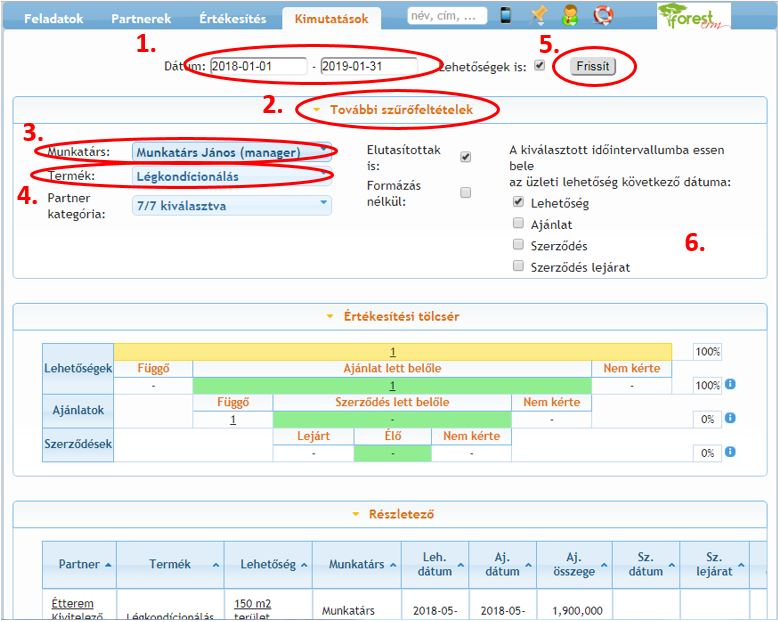The width and height of the screenshot is (778, 622).
Task: Click the start date input field
Action: [x=258, y=67]
